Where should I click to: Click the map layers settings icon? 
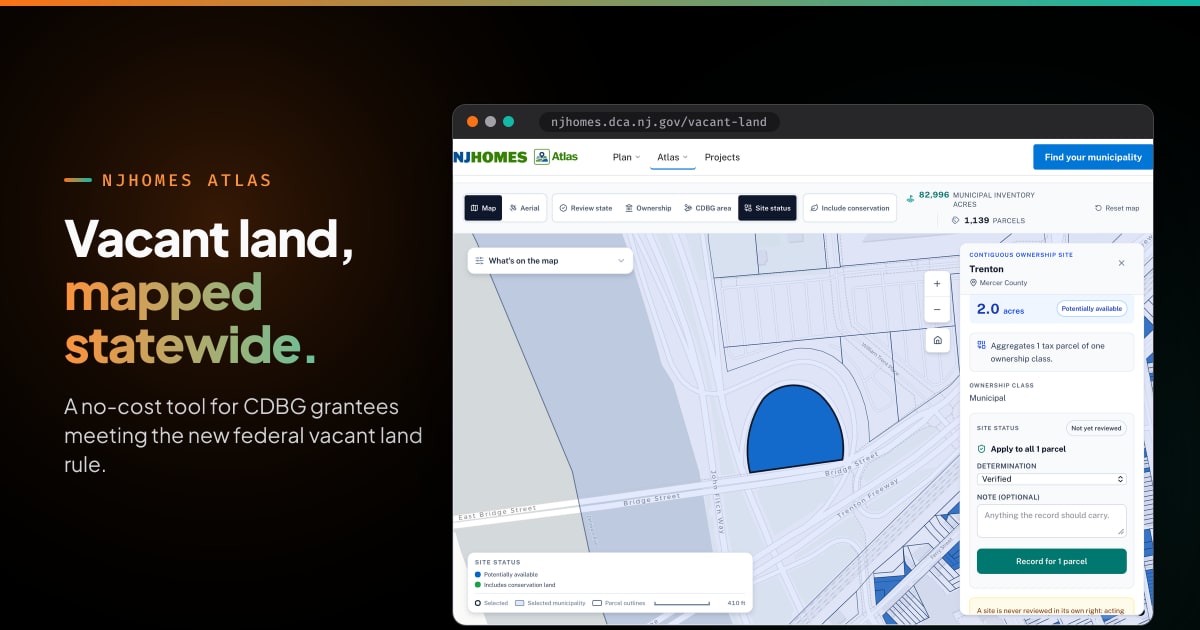(480, 261)
